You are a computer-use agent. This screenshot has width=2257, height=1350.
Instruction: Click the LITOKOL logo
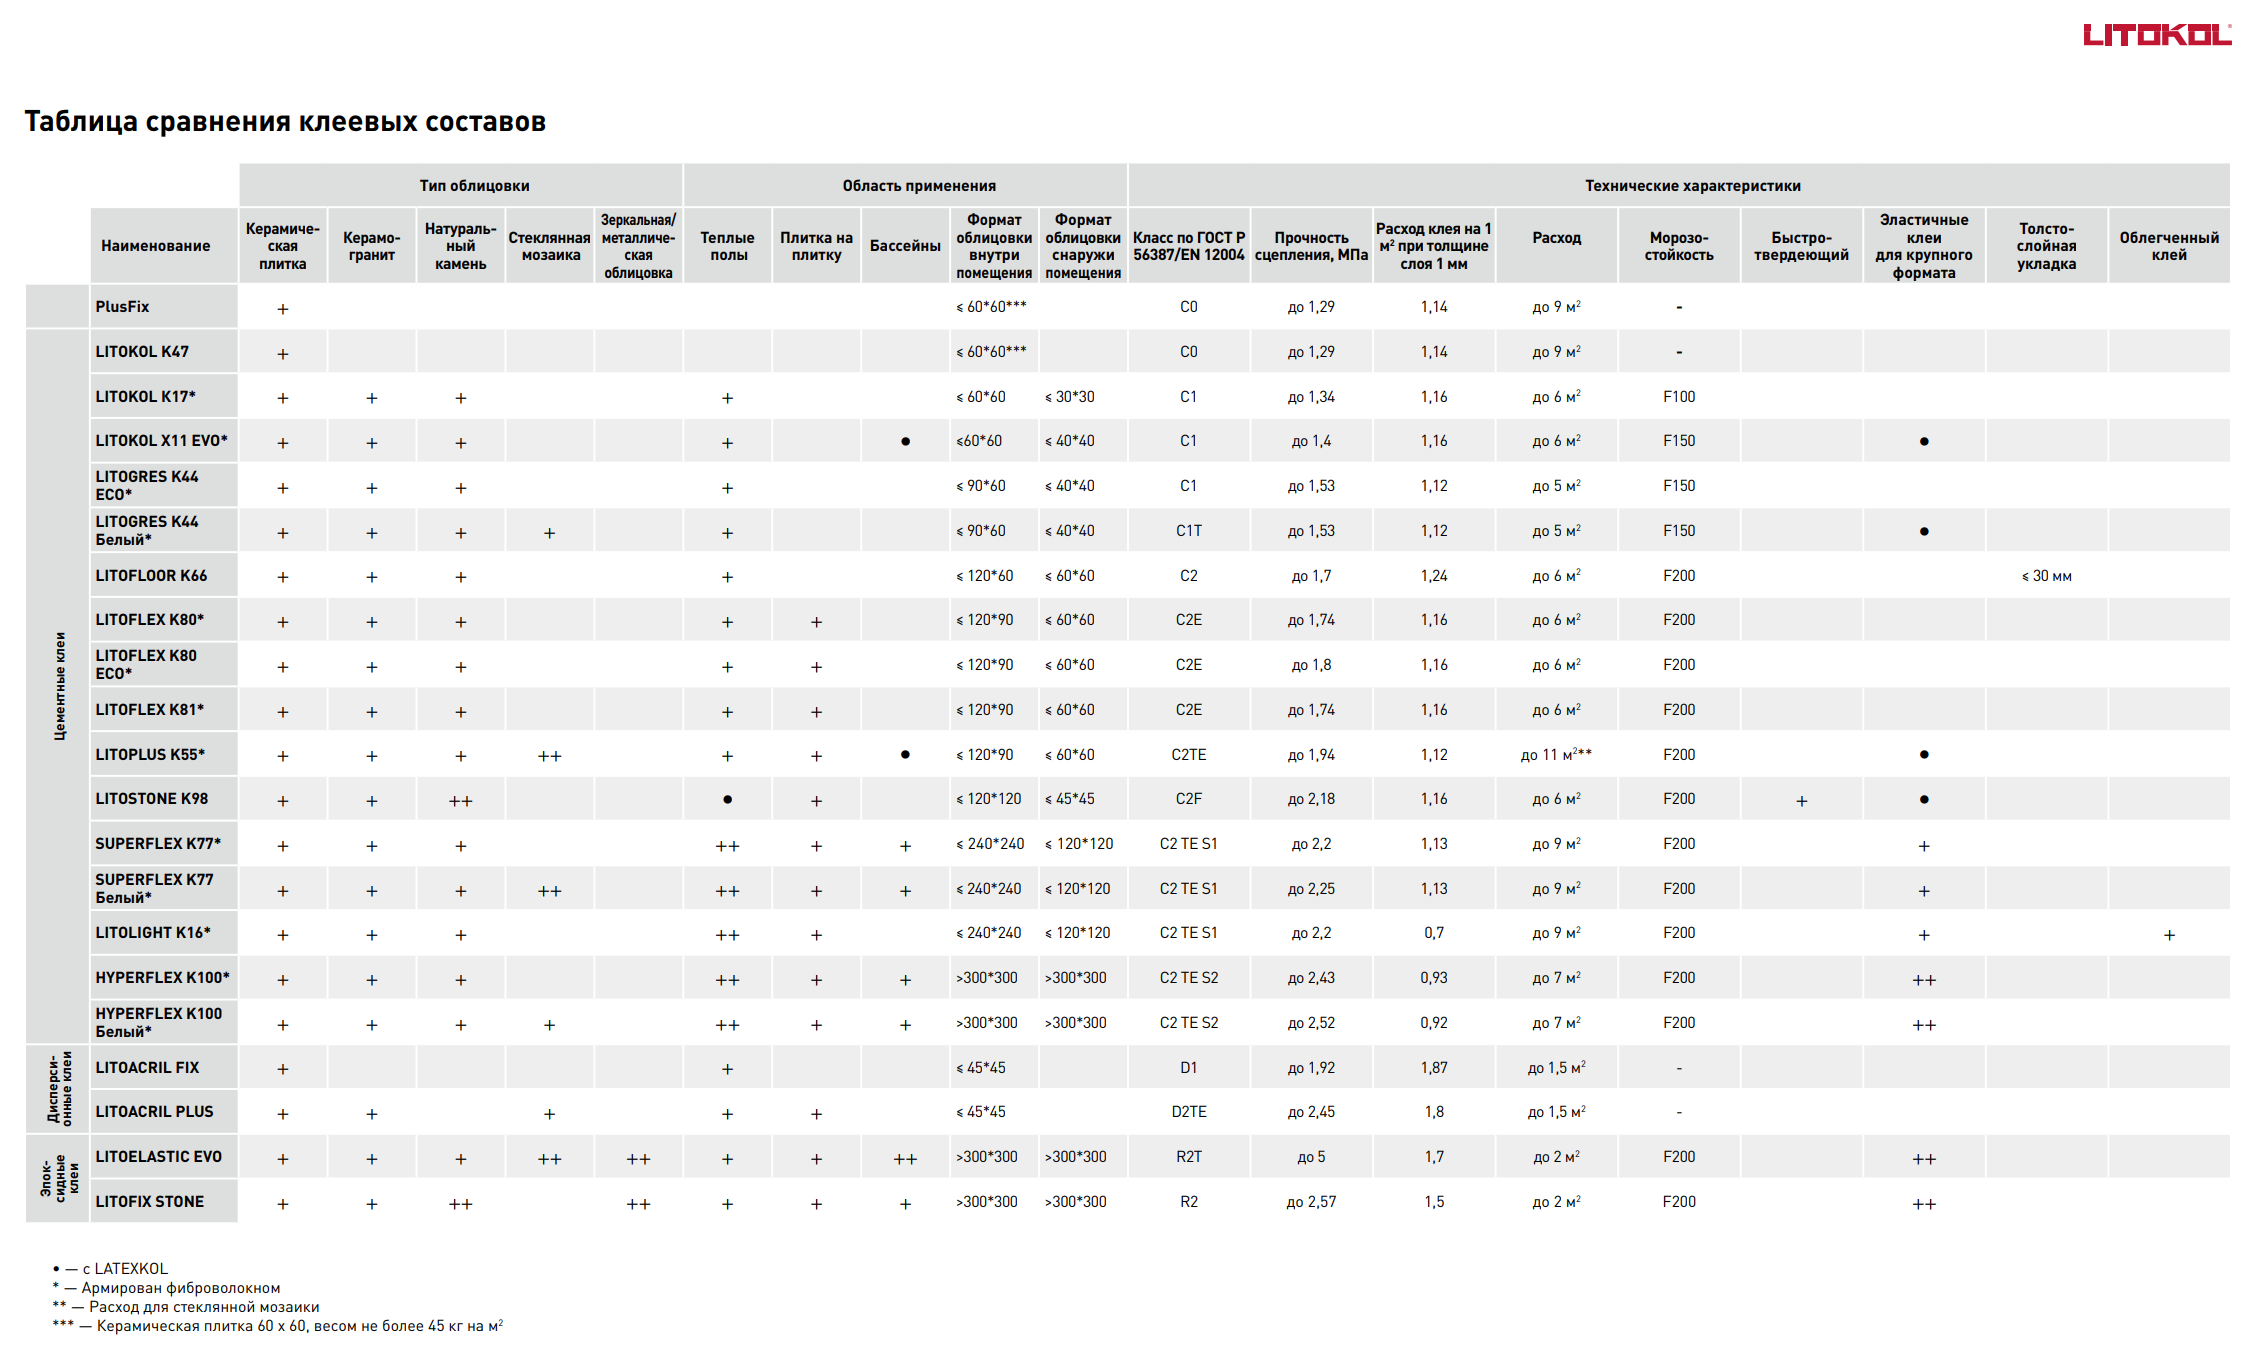pos(2156,35)
